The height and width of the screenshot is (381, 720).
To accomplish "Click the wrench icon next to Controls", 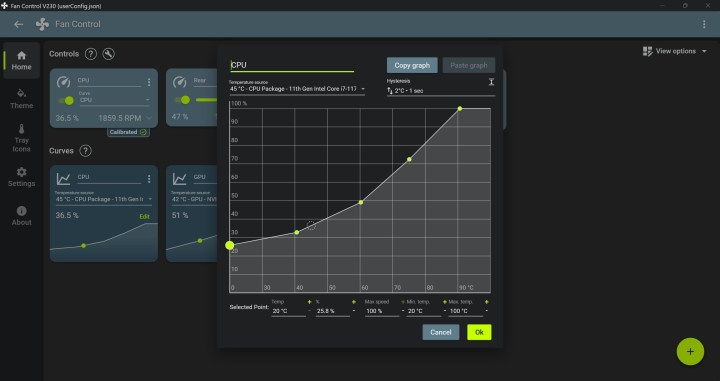I will [x=108, y=54].
